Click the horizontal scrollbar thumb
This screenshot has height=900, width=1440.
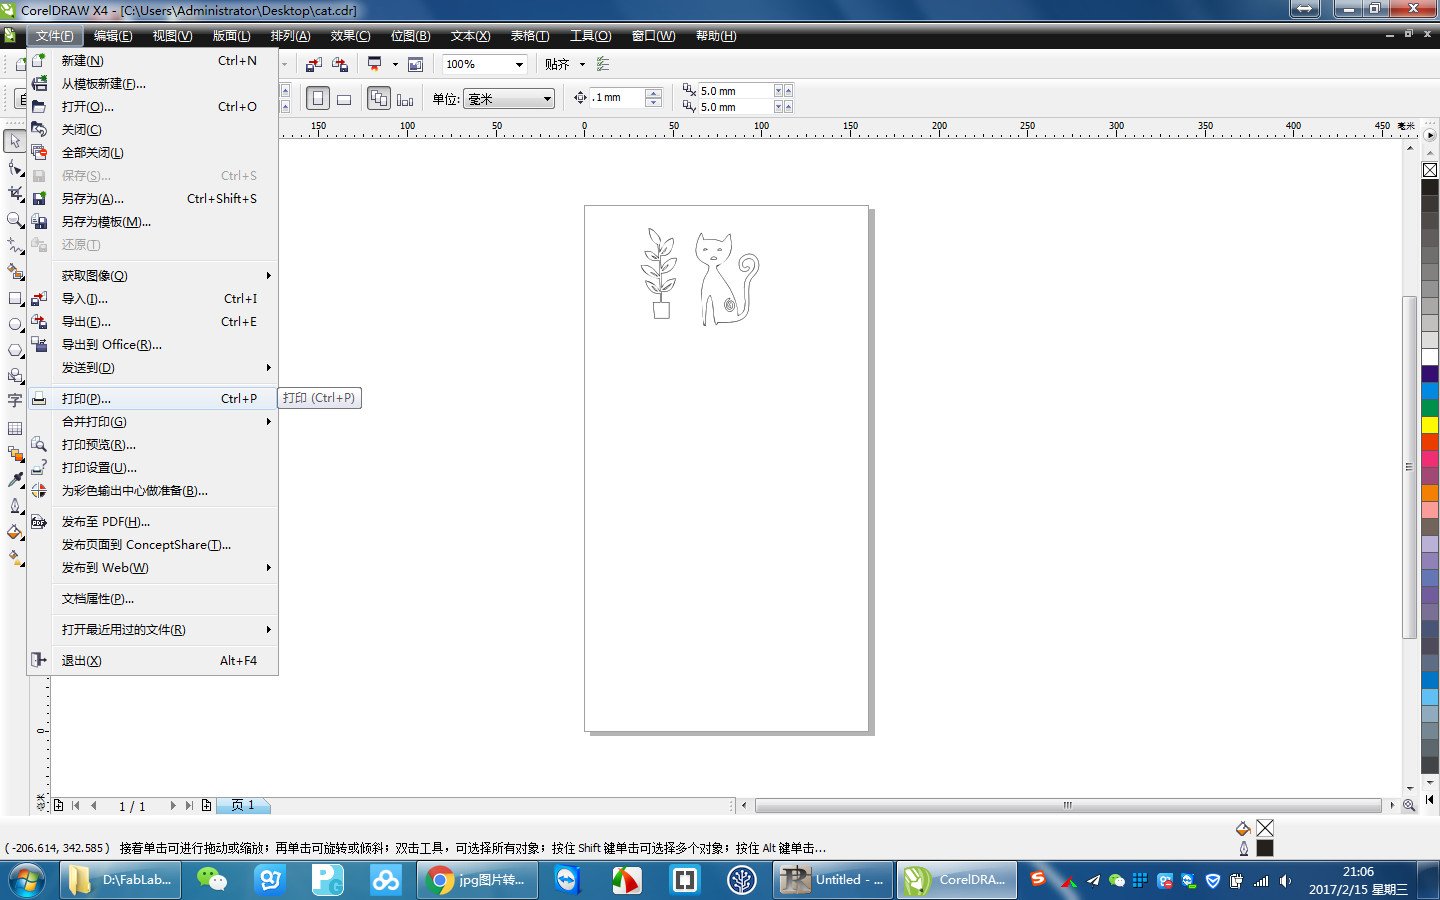(x=1067, y=805)
